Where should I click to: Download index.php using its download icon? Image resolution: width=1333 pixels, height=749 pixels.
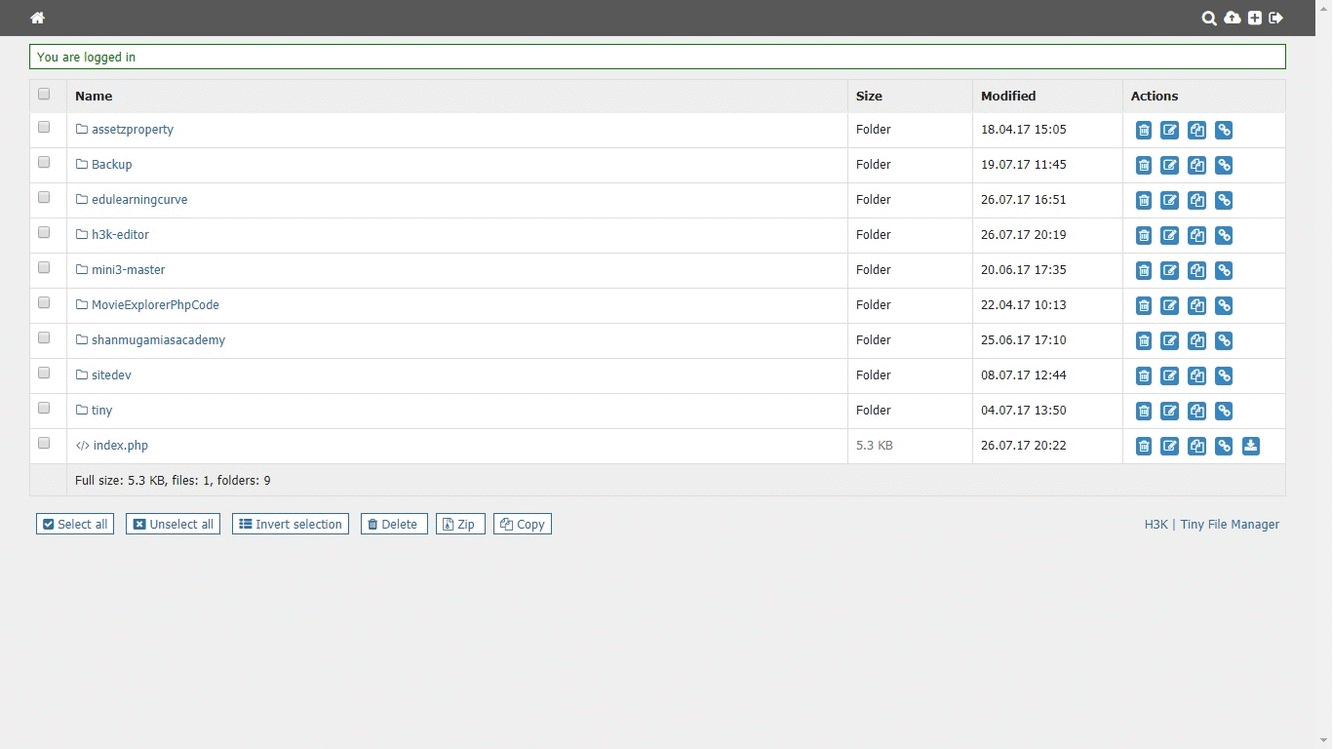pyautogui.click(x=1250, y=446)
